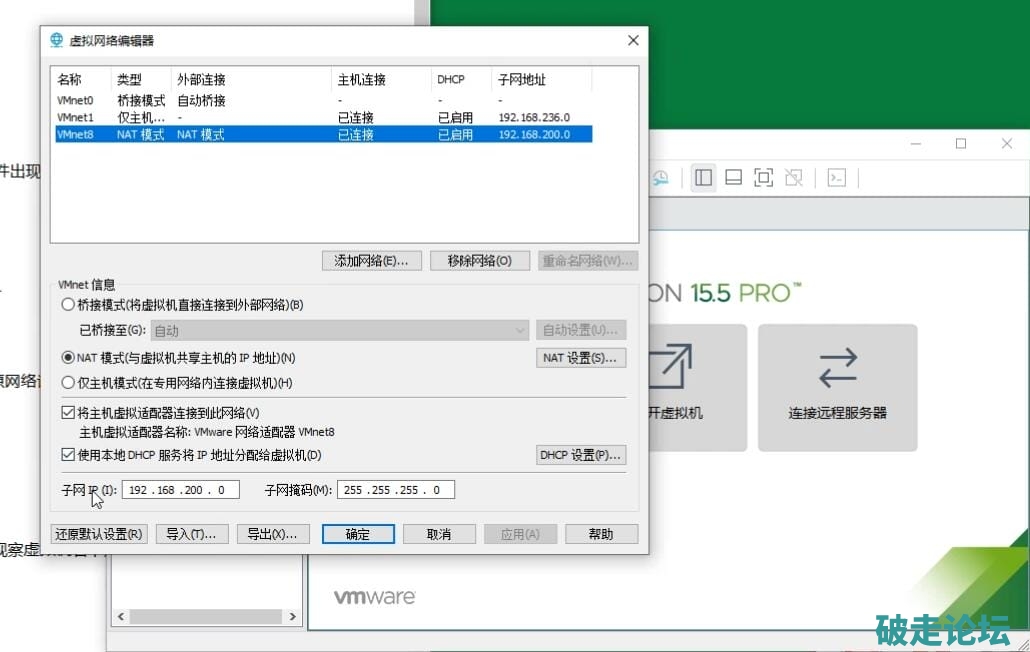This screenshot has width=1030, height=652.
Task: Click the subnet mask input field
Action: pos(395,490)
